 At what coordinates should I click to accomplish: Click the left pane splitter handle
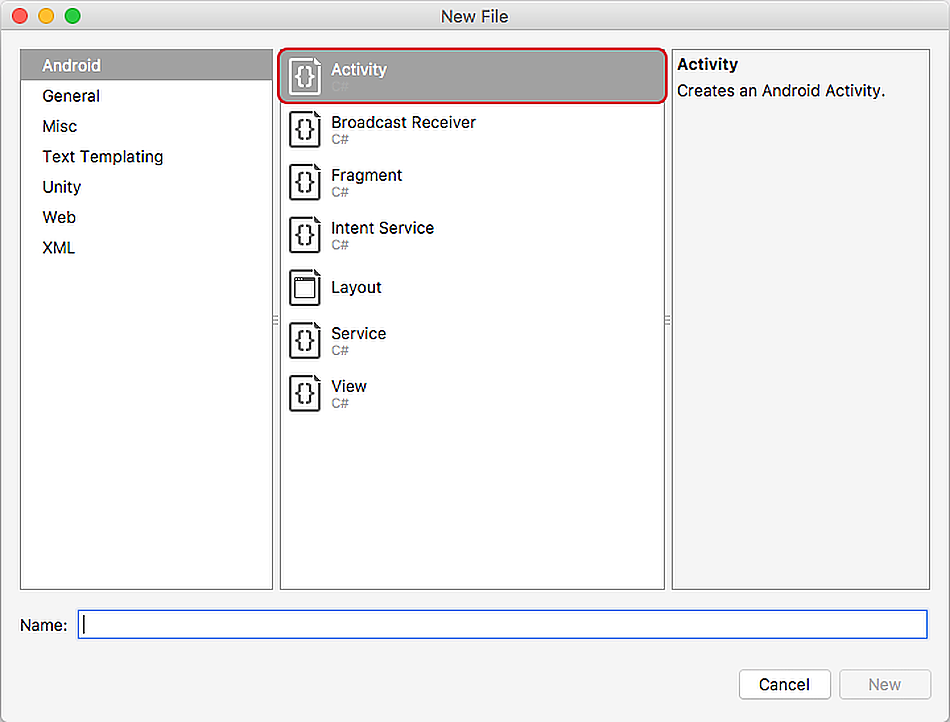pyautogui.click(x=276, y=320)
